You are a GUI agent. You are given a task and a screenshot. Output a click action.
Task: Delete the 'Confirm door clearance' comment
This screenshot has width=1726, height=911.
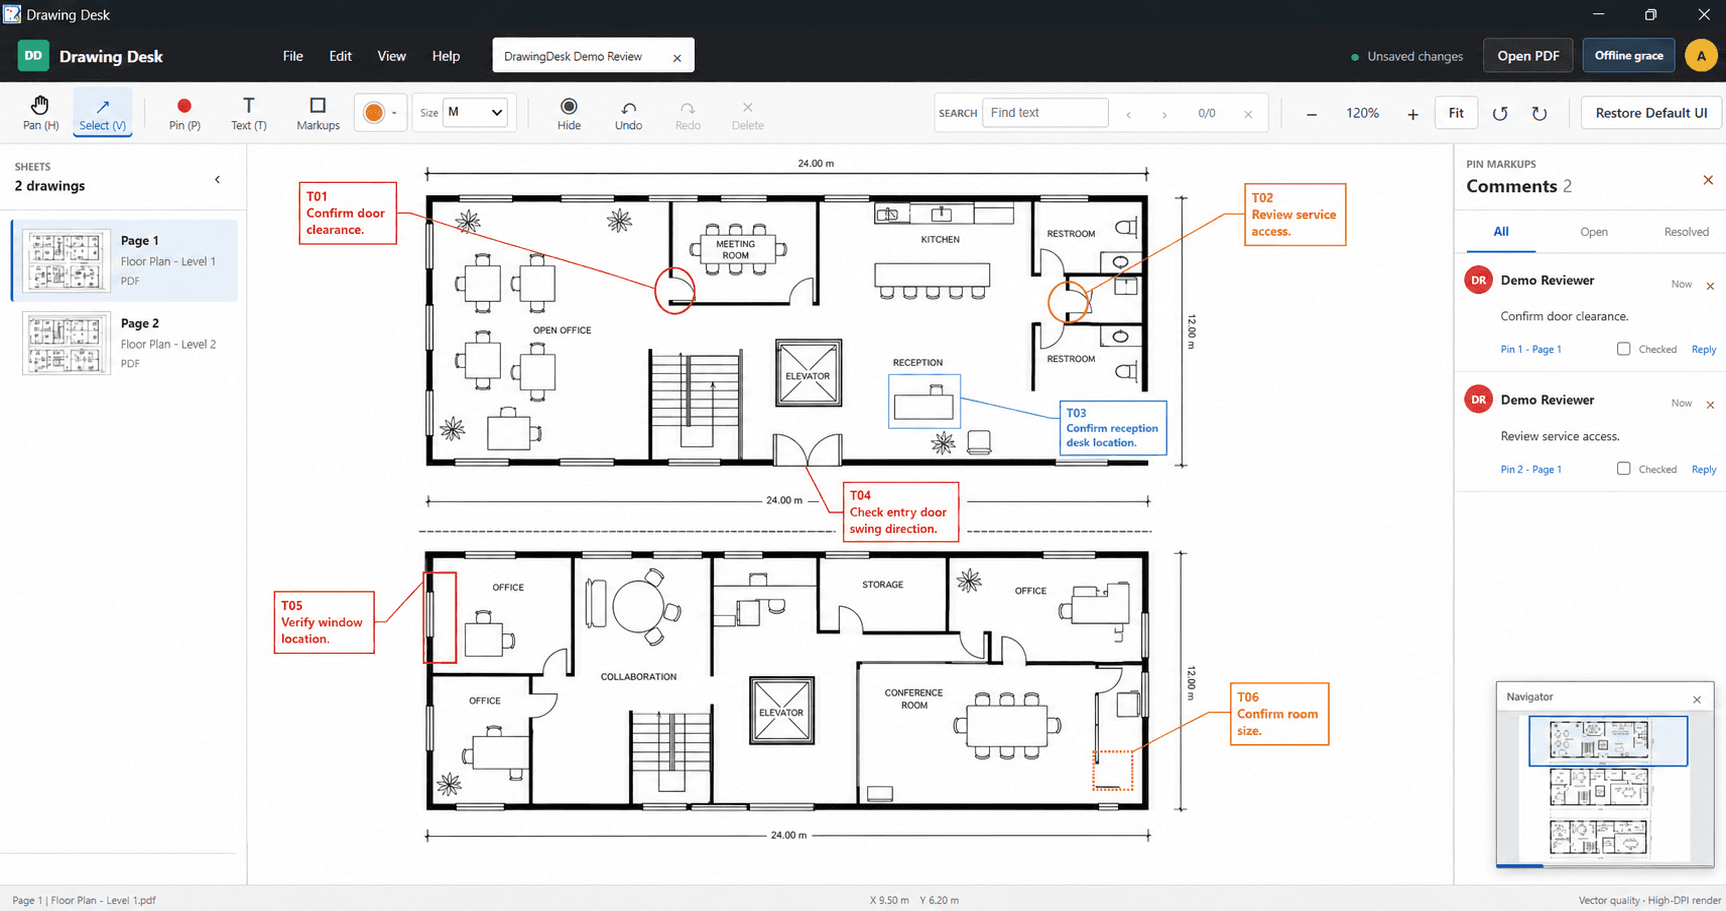[1710, 286]
